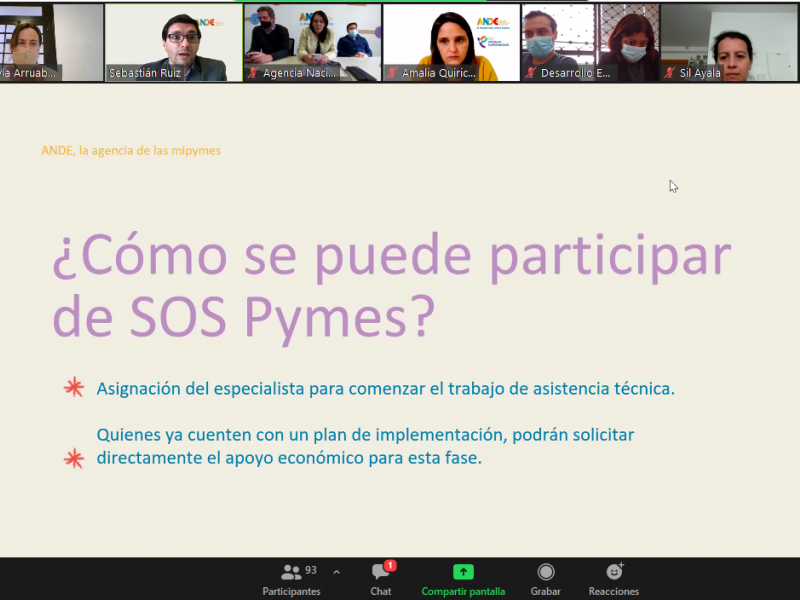Click the green Compartir pantalla icon
The image size is (800, 600).
tap(463, 572)
